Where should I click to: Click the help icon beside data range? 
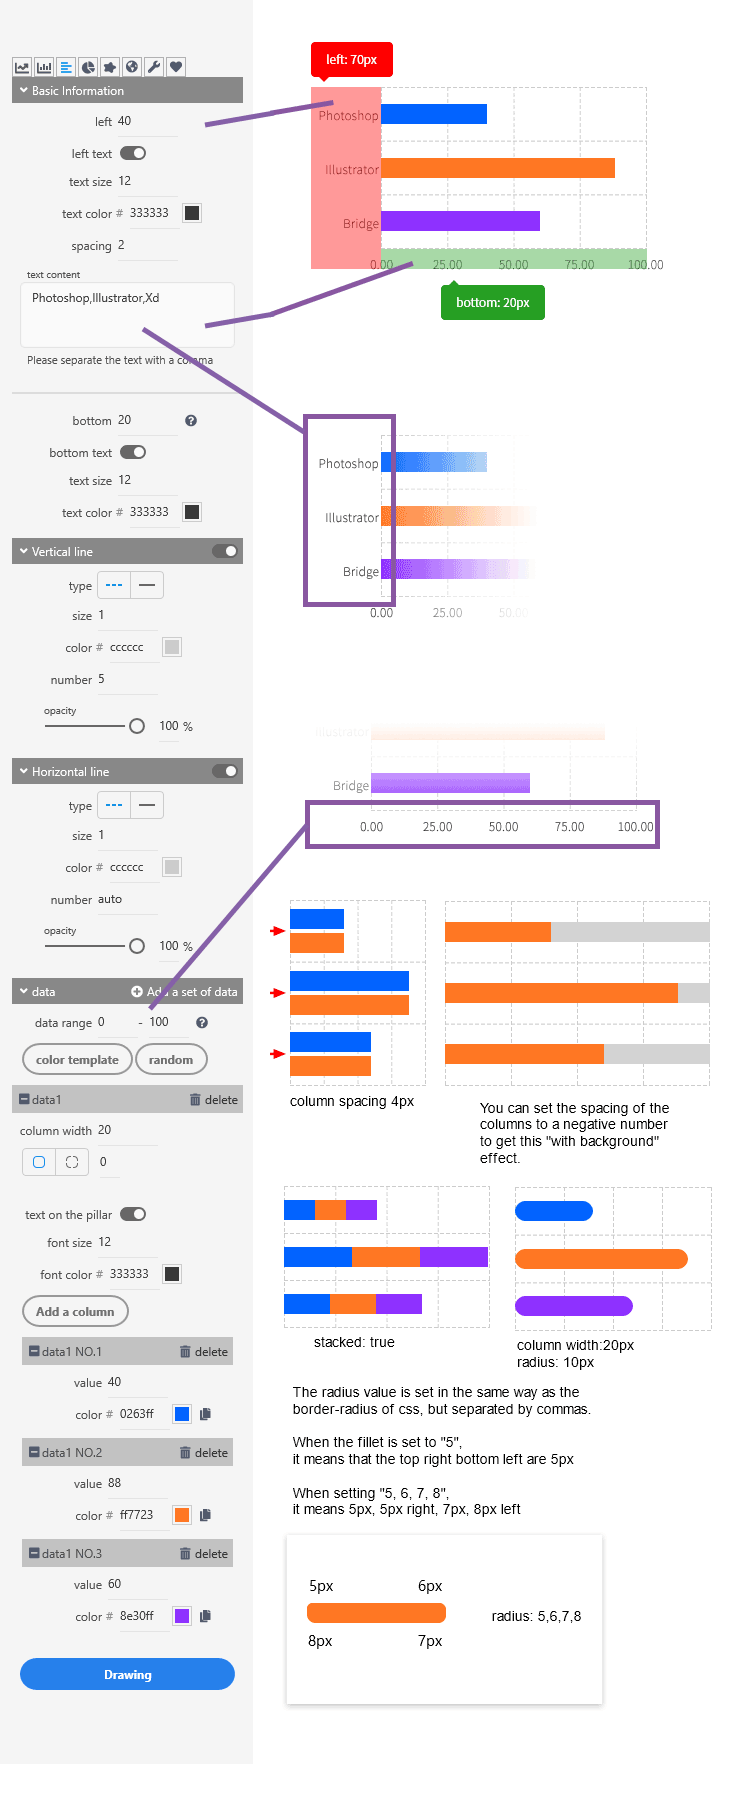click(x=202, y=1023)
